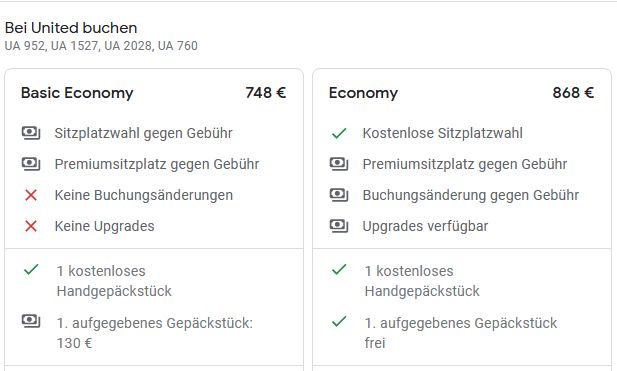
Task: Click green check beside Economy free checked bag
Action: click(339, 321)
